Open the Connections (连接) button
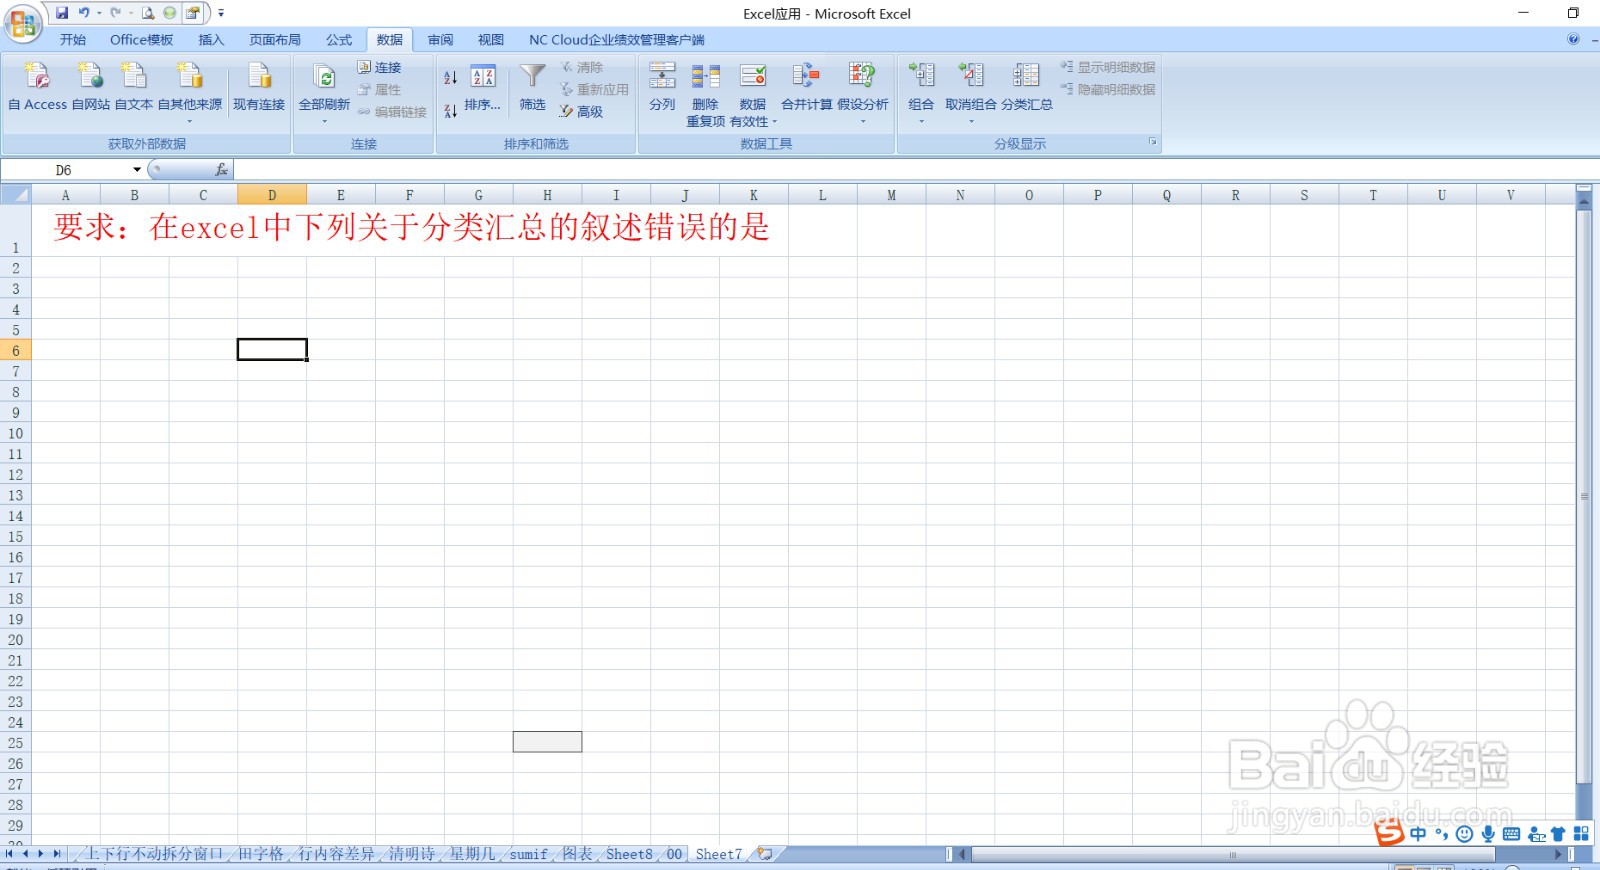This screenshot has width=1600, height=870. pyautogui.click(x=379, y=67)
